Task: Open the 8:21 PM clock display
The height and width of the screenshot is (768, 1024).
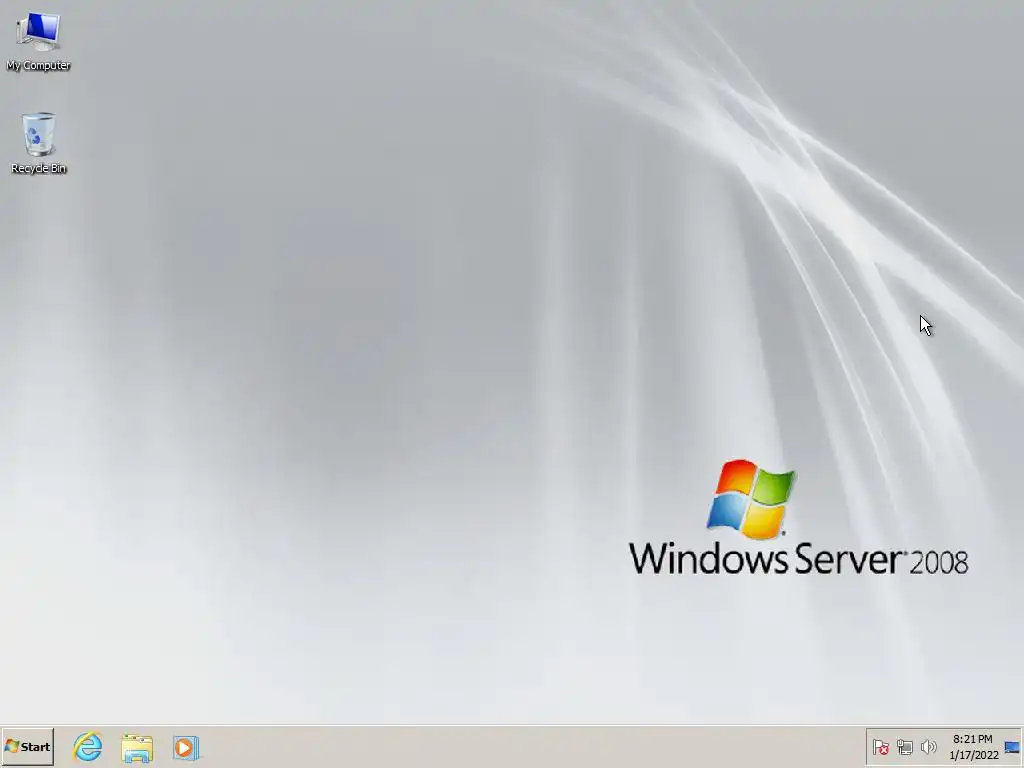Action: [973, 746]
